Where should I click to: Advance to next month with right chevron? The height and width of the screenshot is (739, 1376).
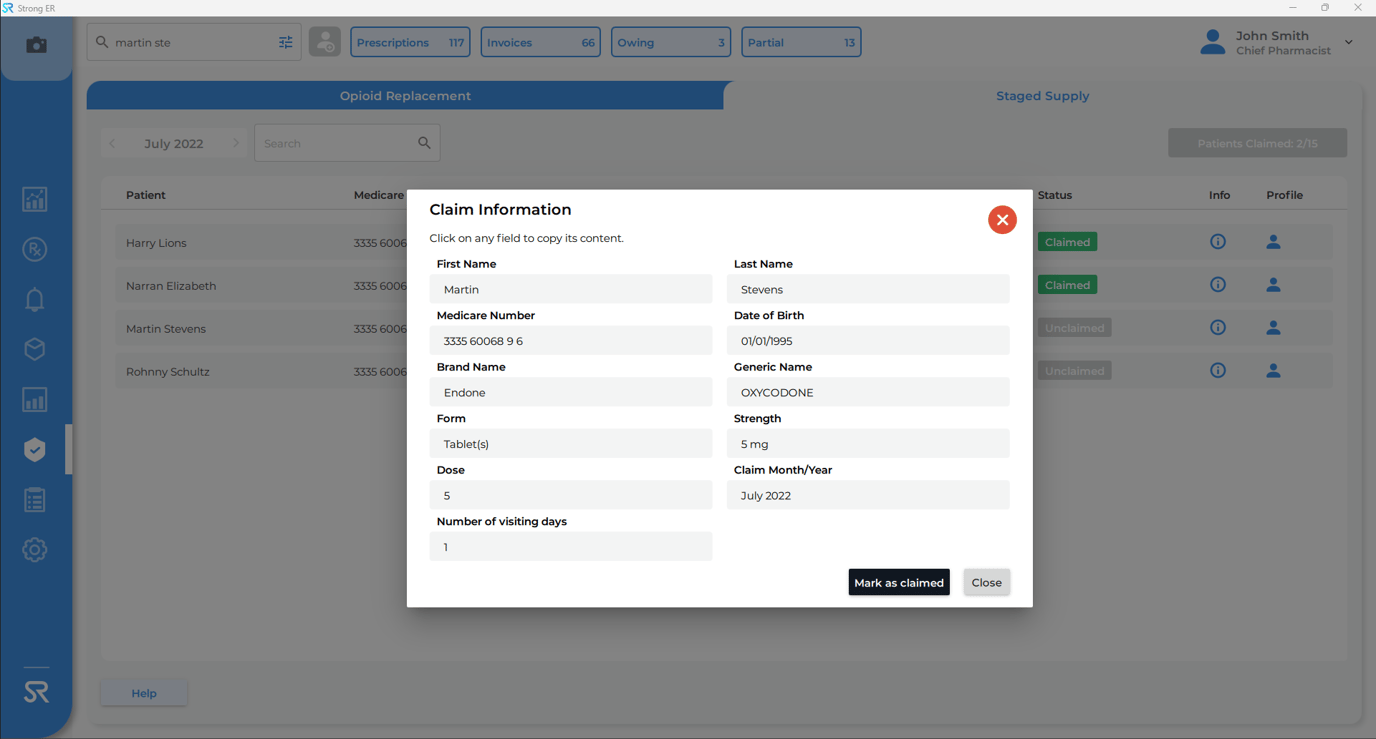(237, 142)
